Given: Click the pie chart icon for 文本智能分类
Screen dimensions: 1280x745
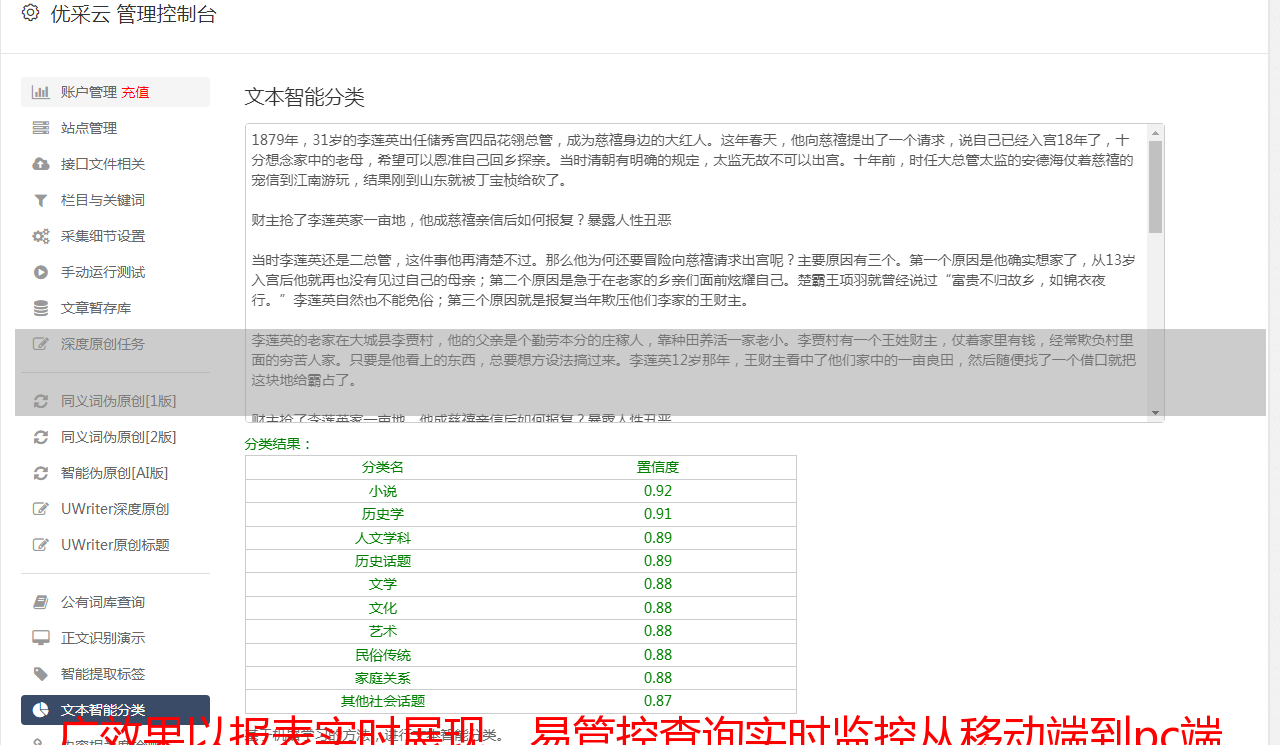Looking at the screenshot, I should click(x=41, y=710).
